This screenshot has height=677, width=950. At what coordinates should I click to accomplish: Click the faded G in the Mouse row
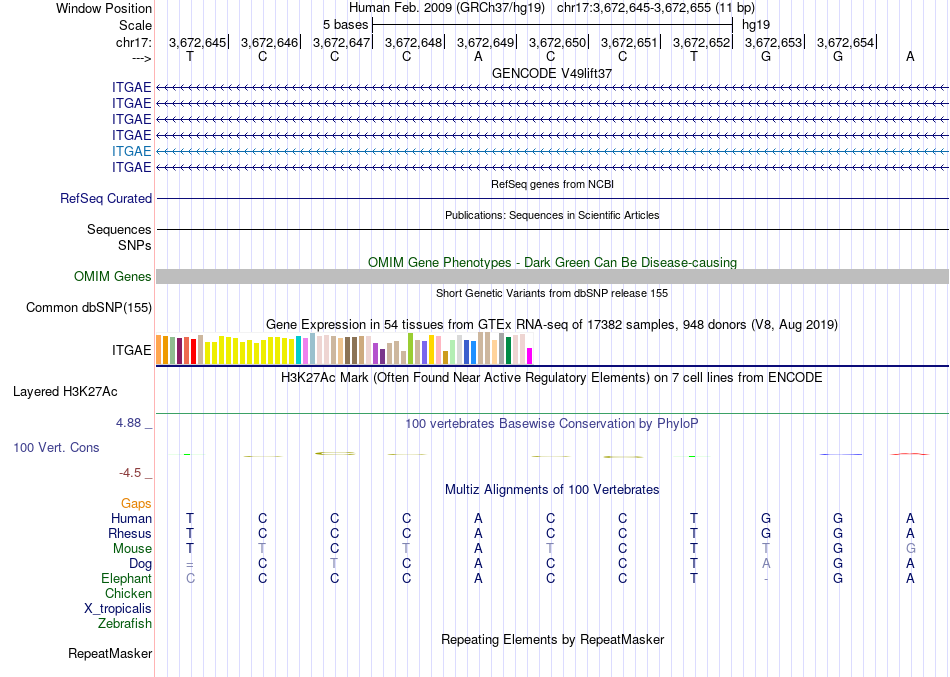[910, 549]
